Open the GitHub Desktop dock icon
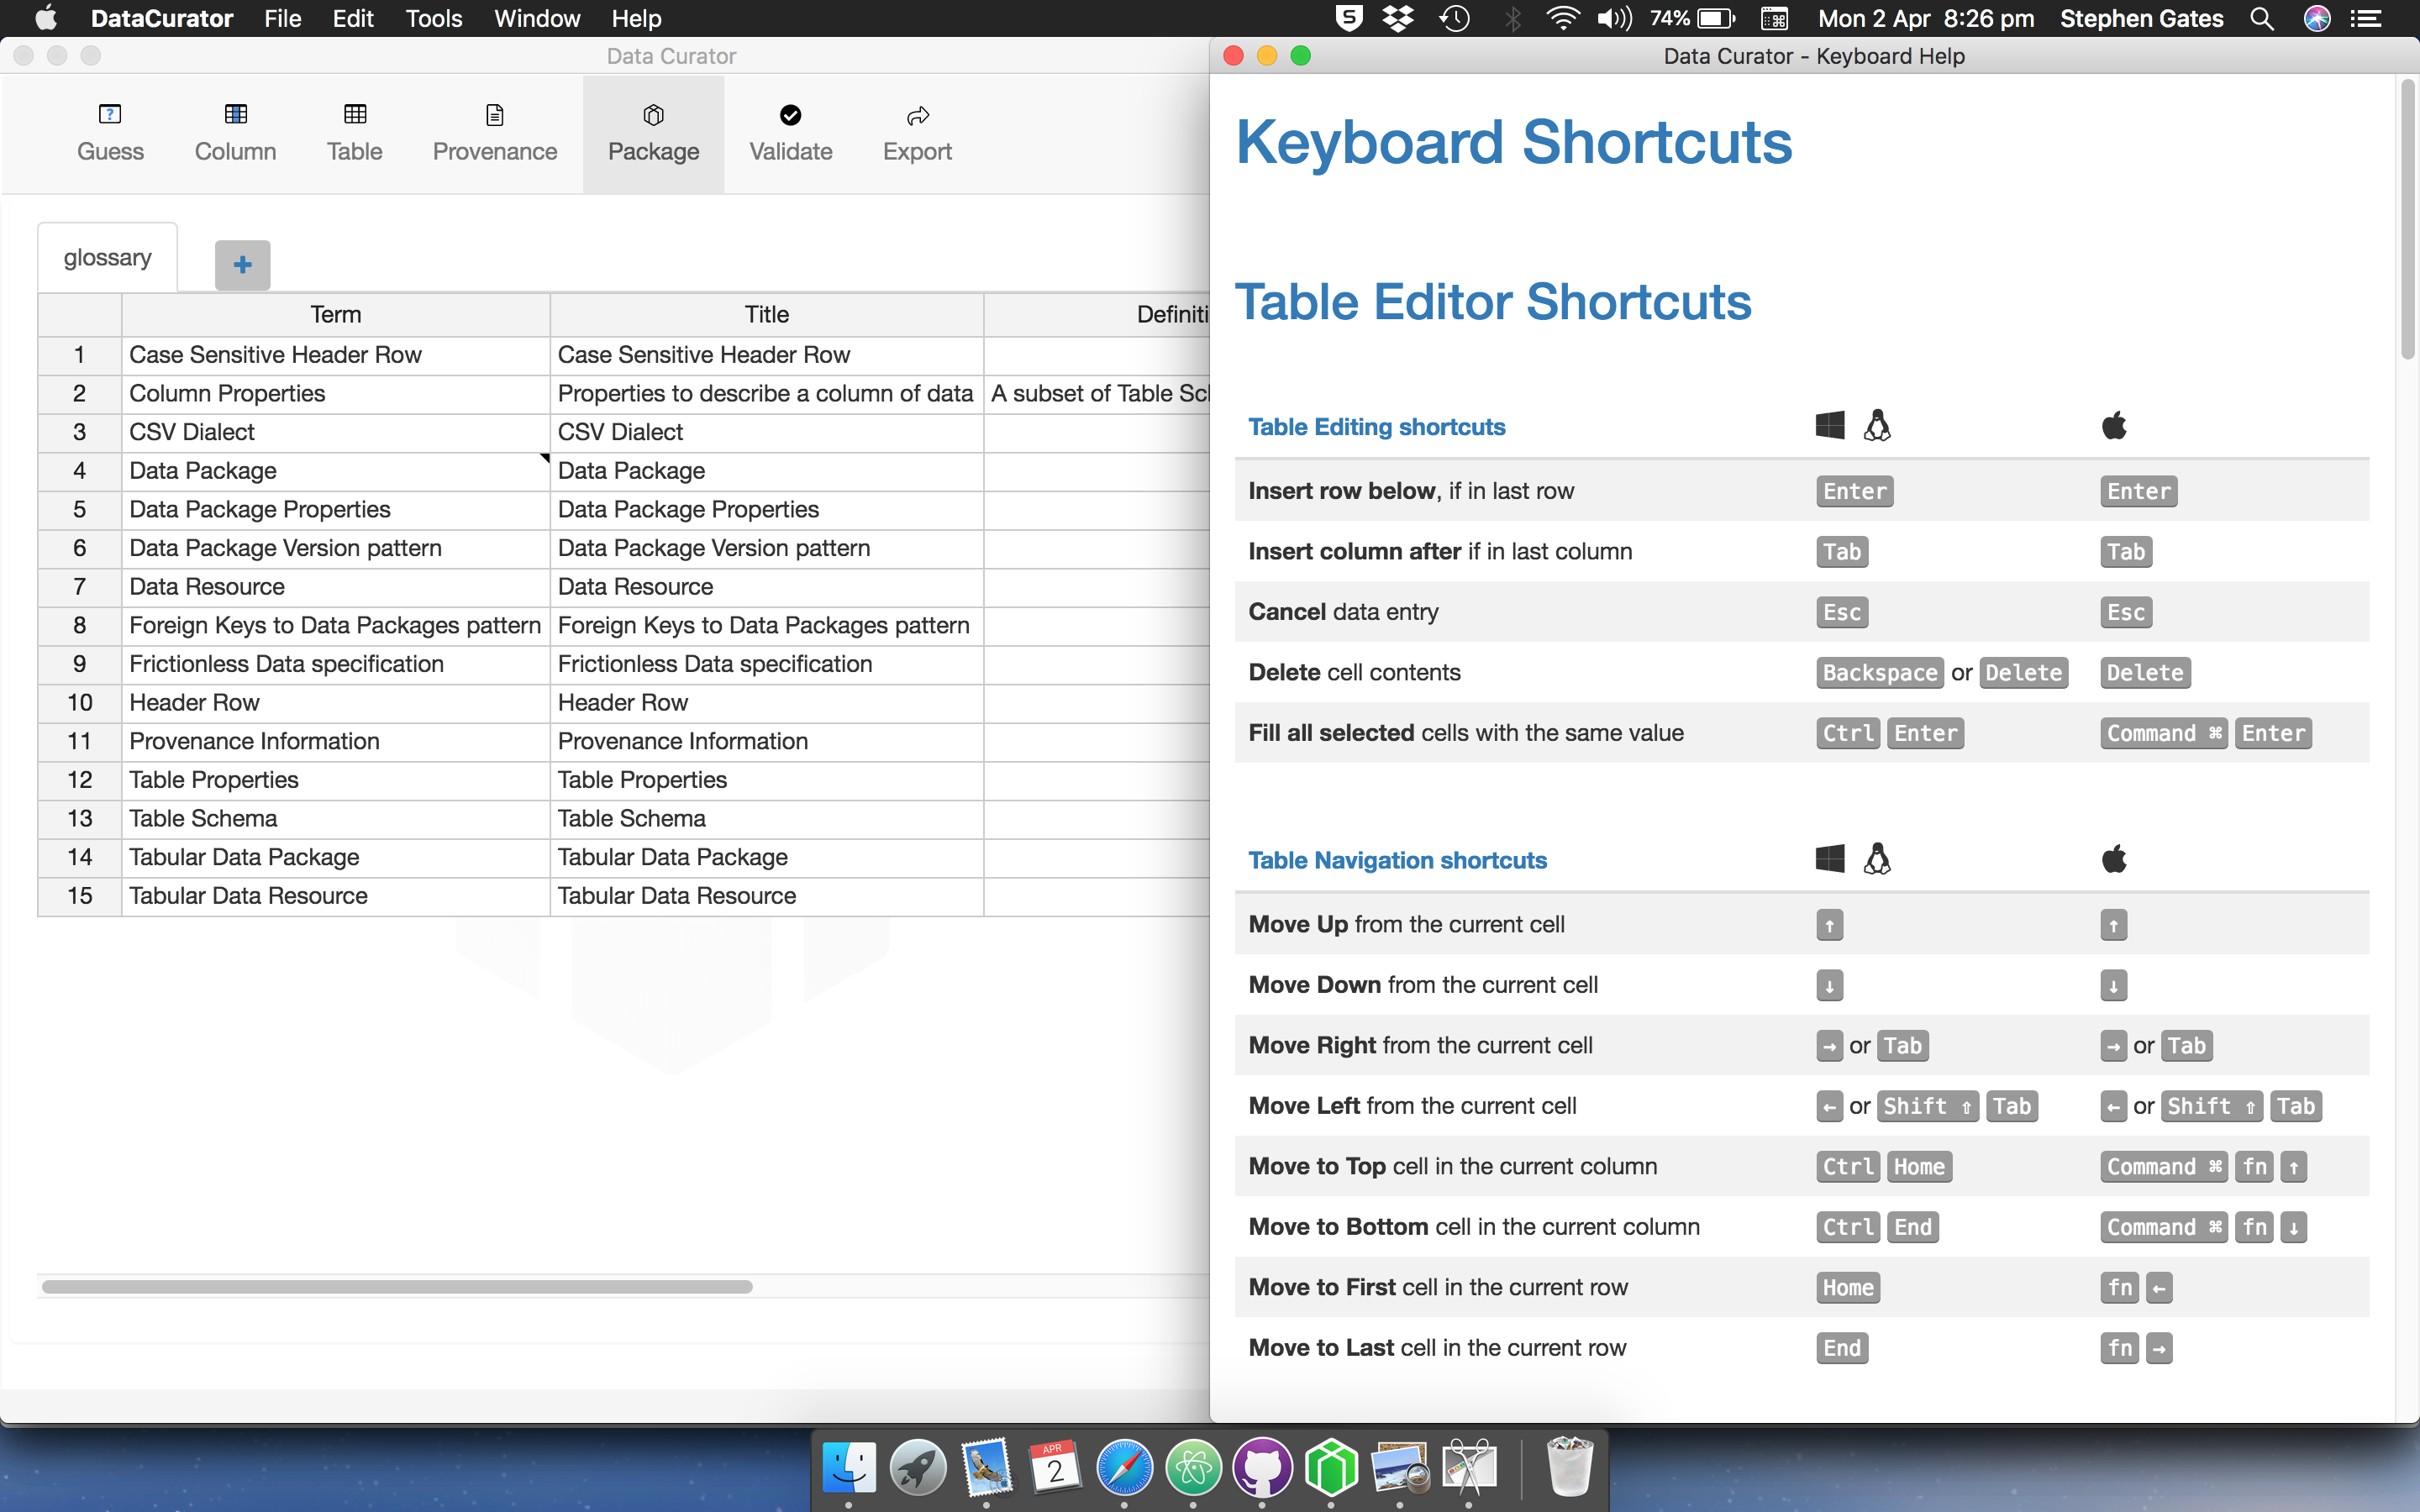The height and width of the screenshot is (1512, 2420). (1262, 1467)
